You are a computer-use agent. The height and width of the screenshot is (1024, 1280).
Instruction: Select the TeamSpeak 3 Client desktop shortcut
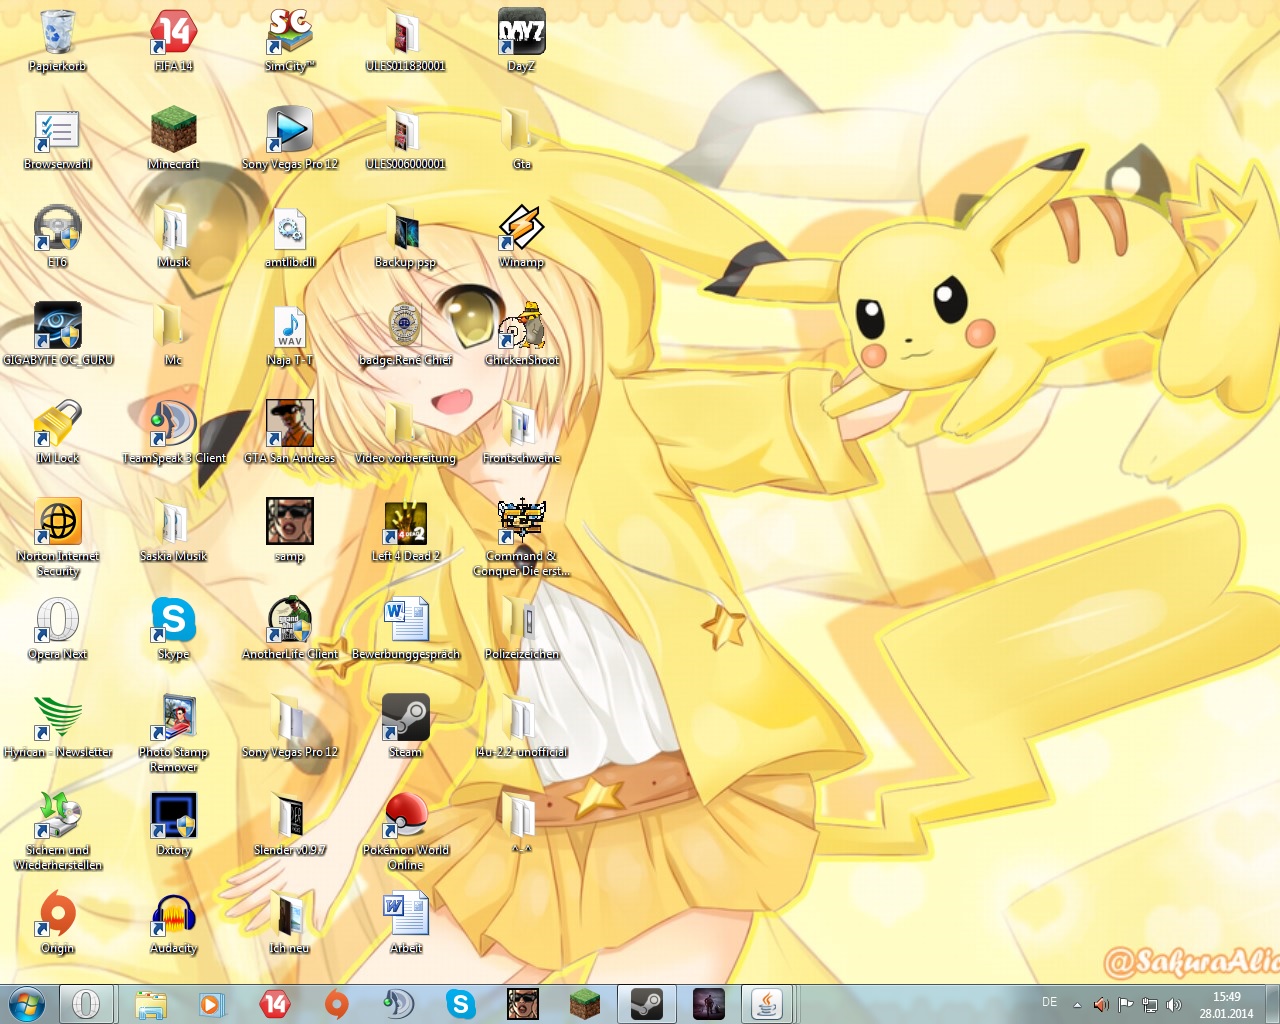pos(173,425)
